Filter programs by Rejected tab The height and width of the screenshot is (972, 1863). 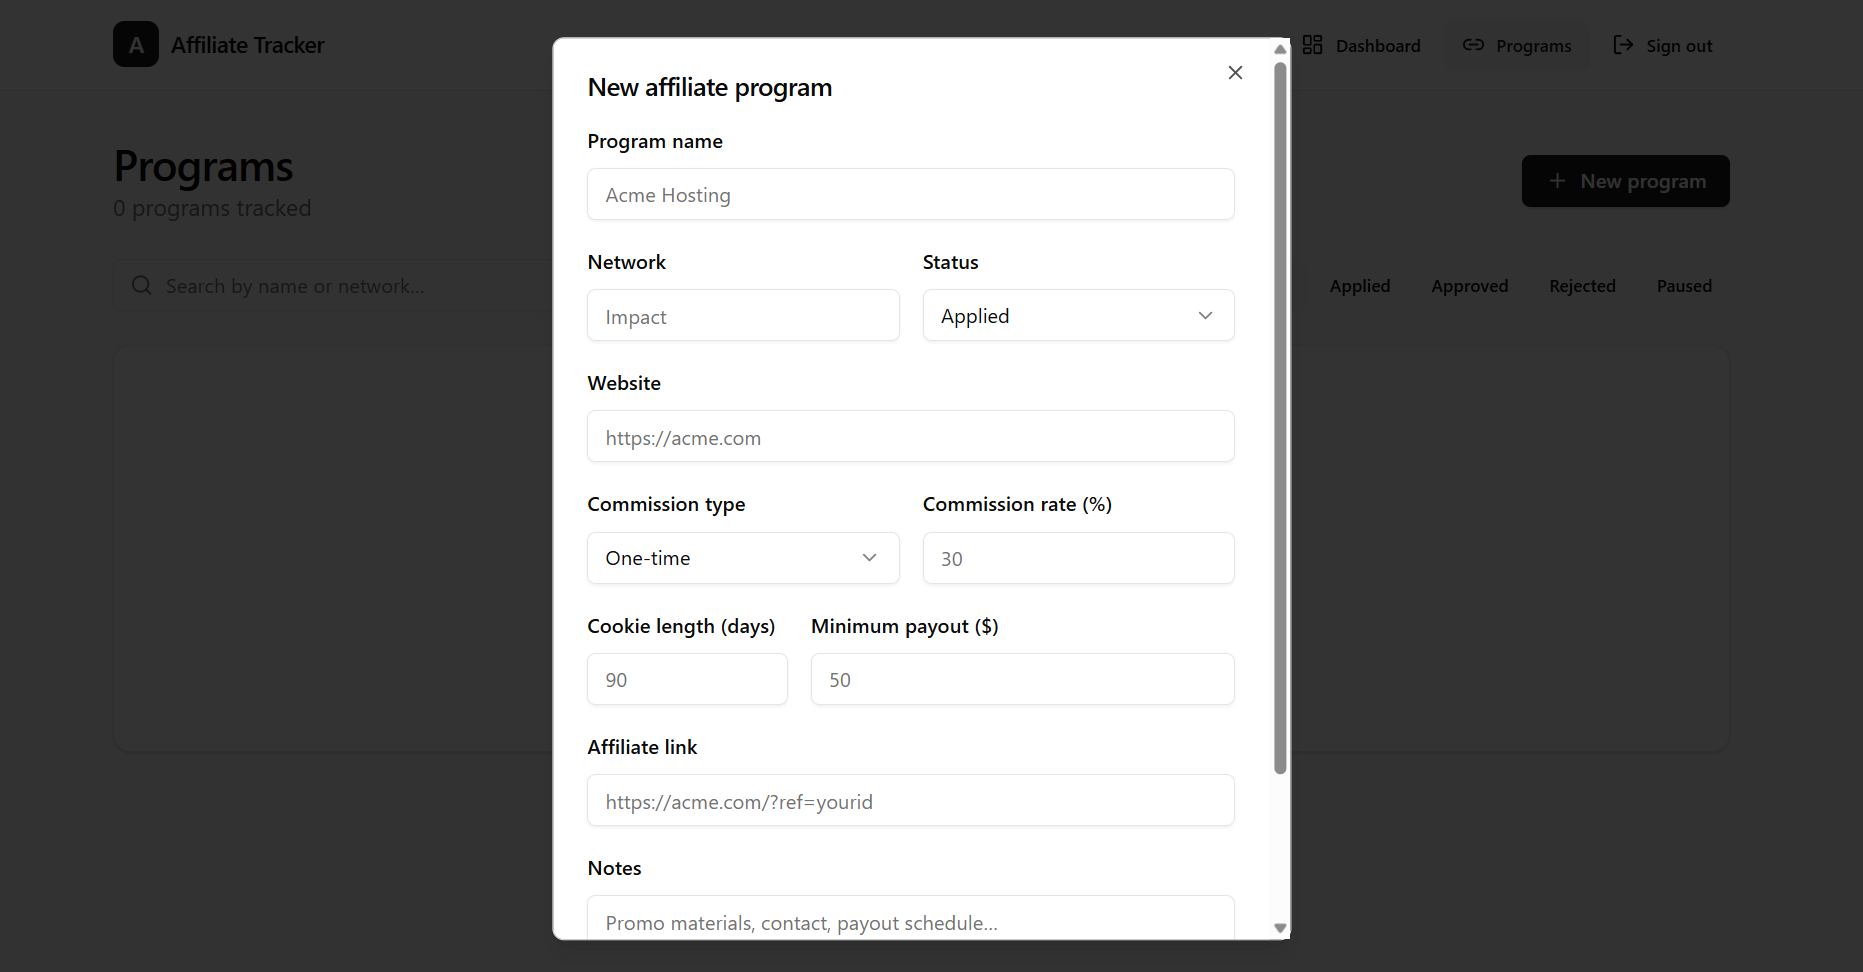[x=1582, y=286]
